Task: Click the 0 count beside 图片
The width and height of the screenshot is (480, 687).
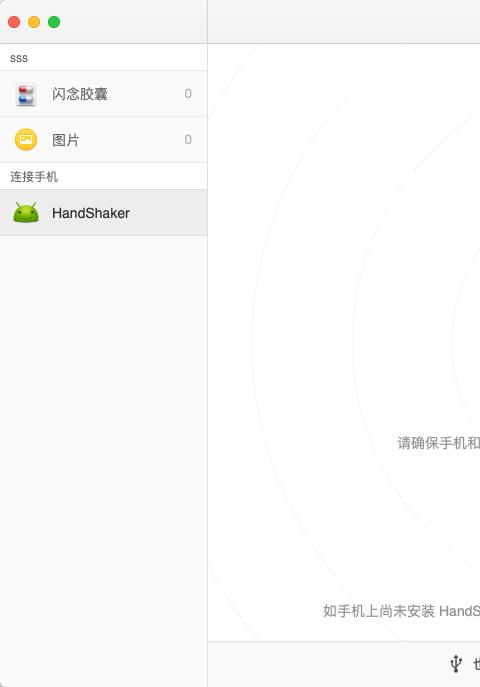Action: 188,140
